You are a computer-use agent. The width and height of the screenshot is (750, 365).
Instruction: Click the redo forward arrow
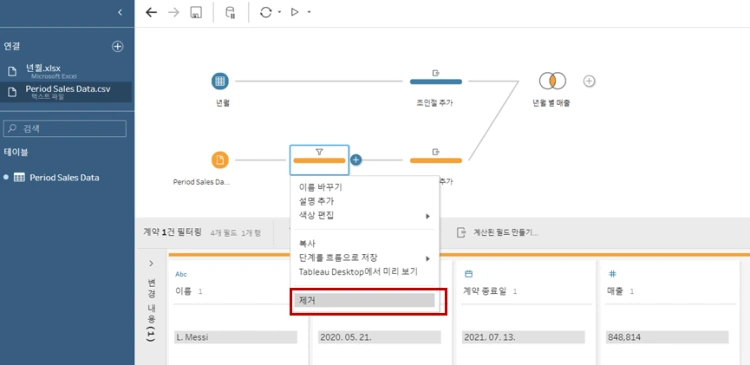(174, 12)
